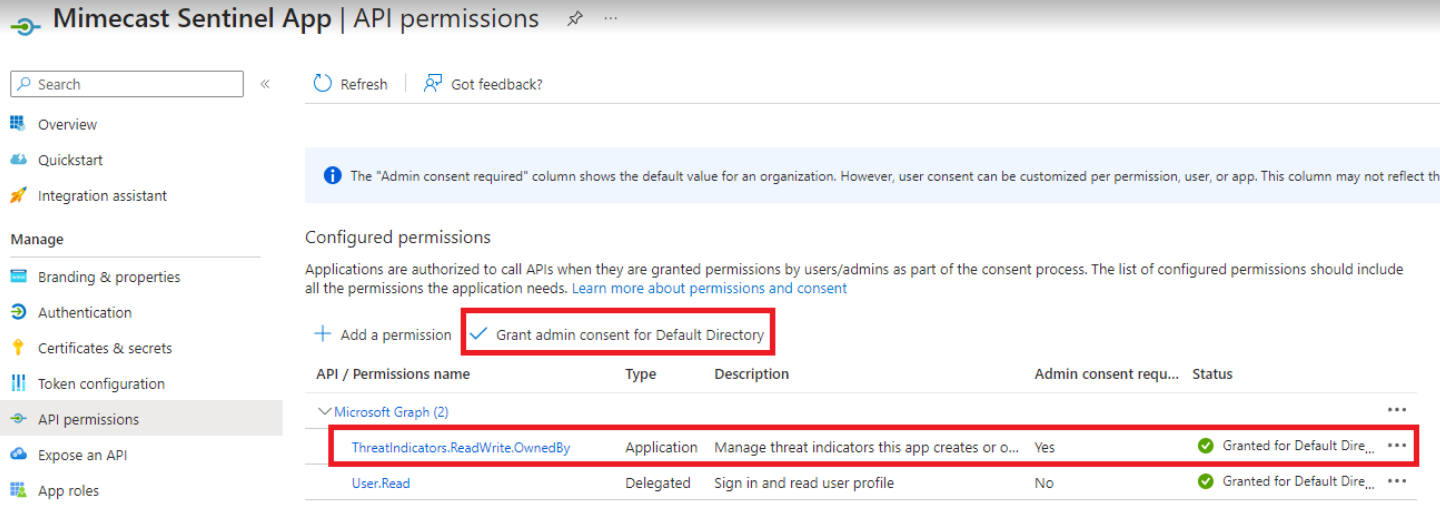Open more options for the Microsoft Graph row
The width and height of the screenshot is (1440, 506).
(x=1397, y=410)
